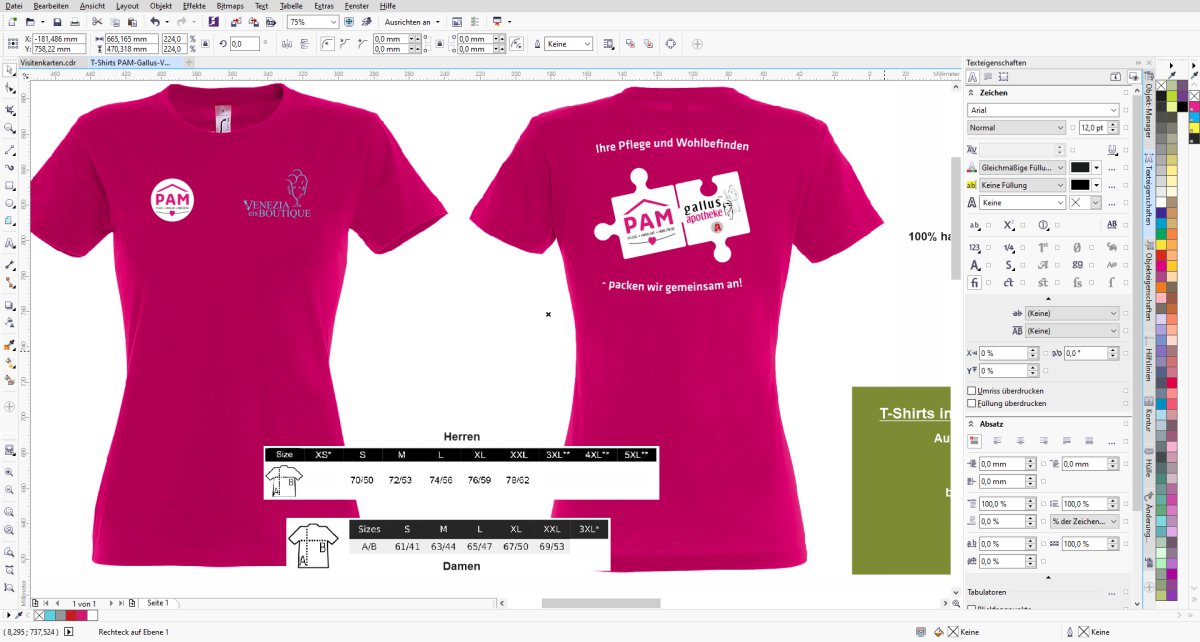Click the New document icon
Viewport: 1200px width, 642px height.
tap(11, 21)
